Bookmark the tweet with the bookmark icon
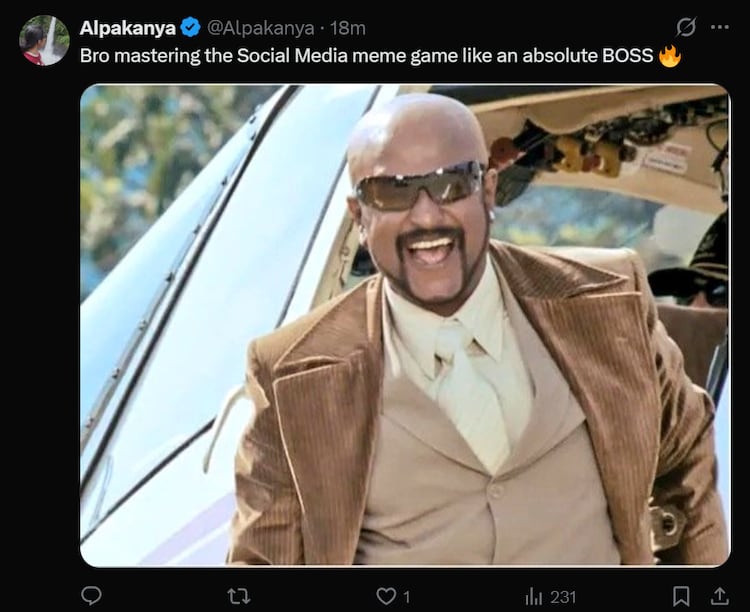Screen dimensions: 750x612 click(681, 596)
